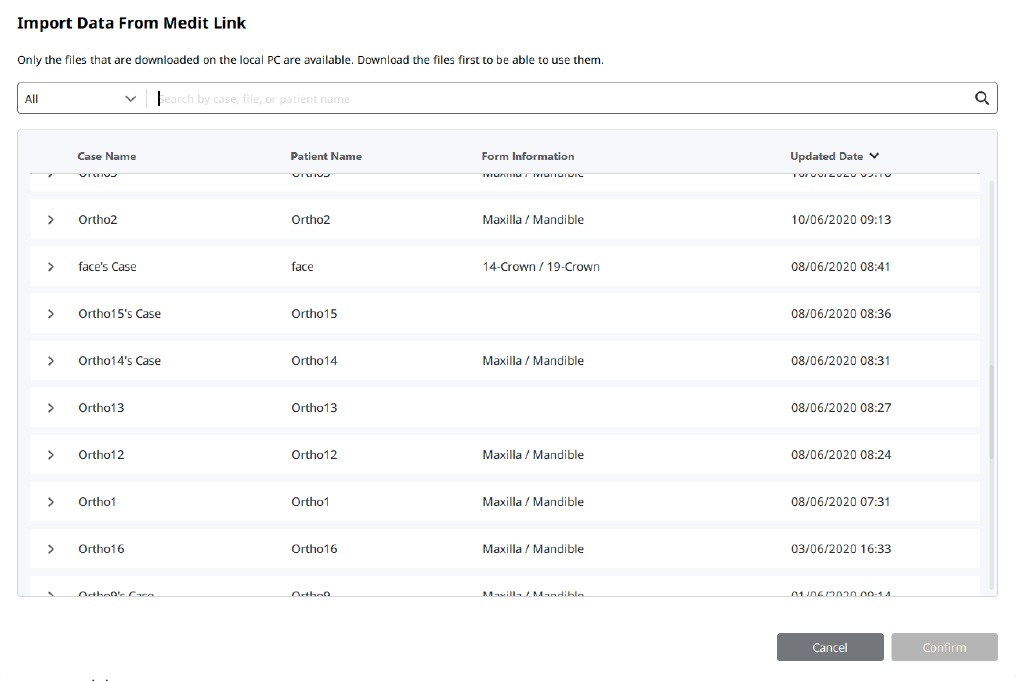Click patient name Ortho15
Screen dimensions: 1016x681
314,314
